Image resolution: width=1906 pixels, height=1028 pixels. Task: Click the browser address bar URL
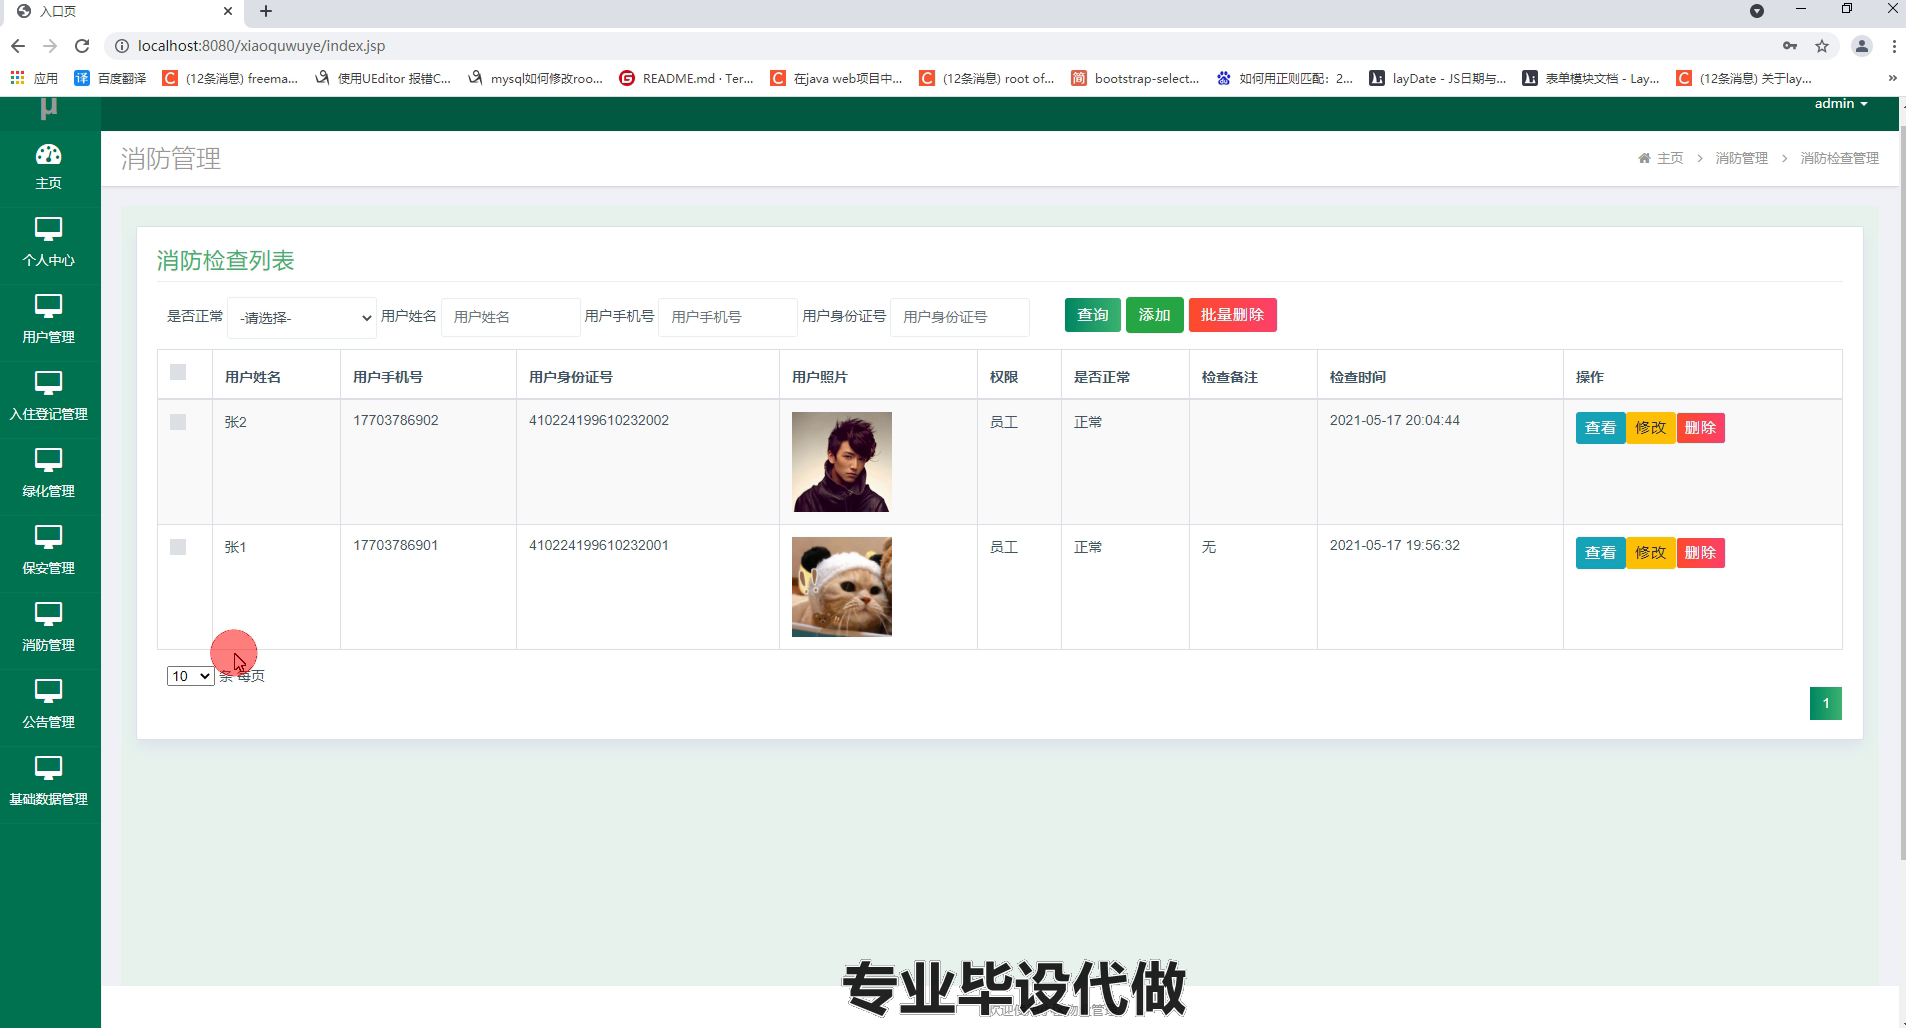[261, 46]
